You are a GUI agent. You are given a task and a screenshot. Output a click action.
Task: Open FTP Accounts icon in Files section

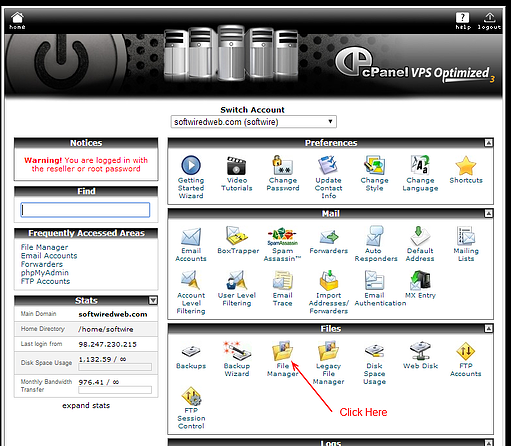click(466, 351)
